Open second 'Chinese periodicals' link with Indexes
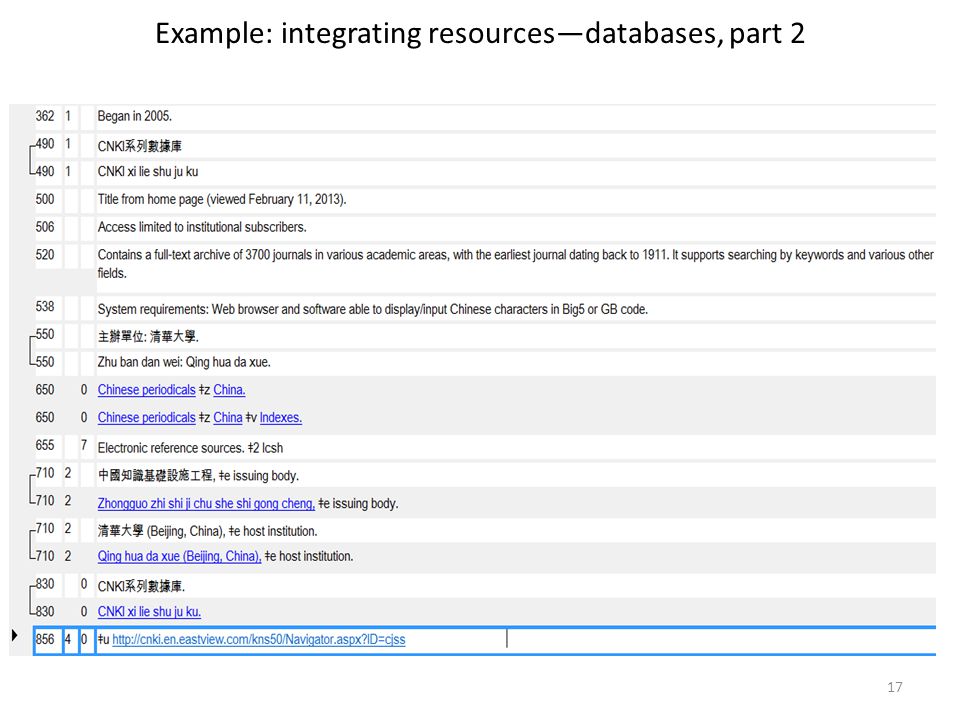Screen dimensions: 960x720 [x=146, y=418]
